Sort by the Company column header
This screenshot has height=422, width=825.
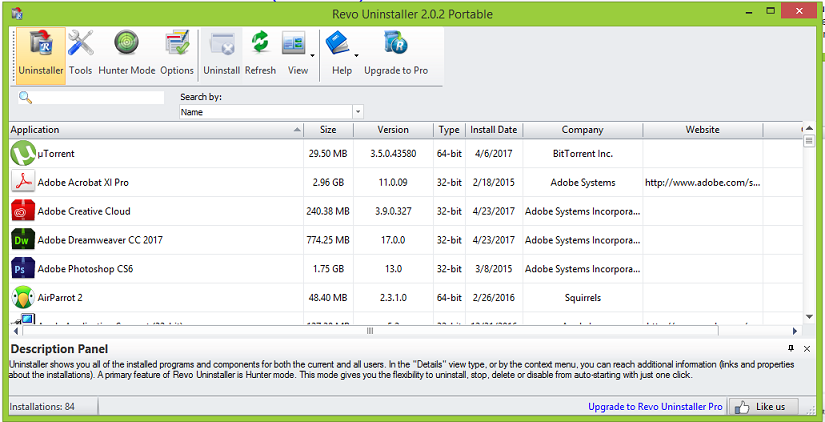tap(582, 130)
